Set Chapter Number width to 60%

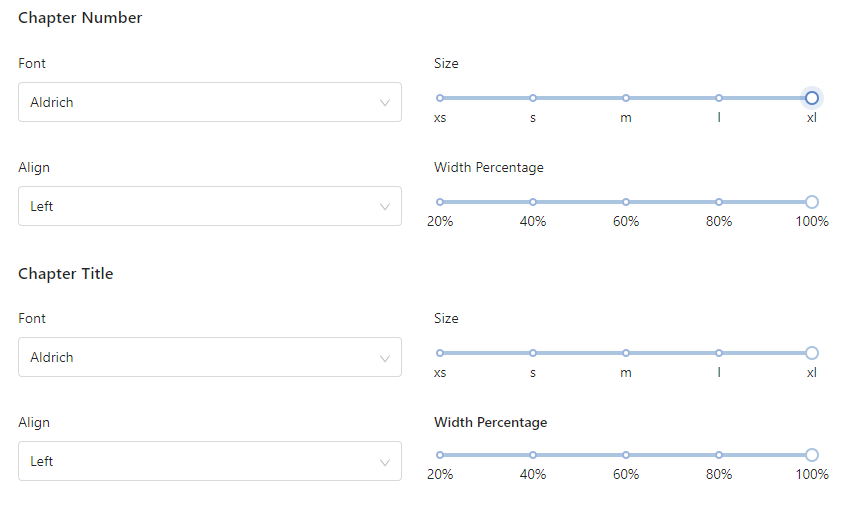point(626,202)
